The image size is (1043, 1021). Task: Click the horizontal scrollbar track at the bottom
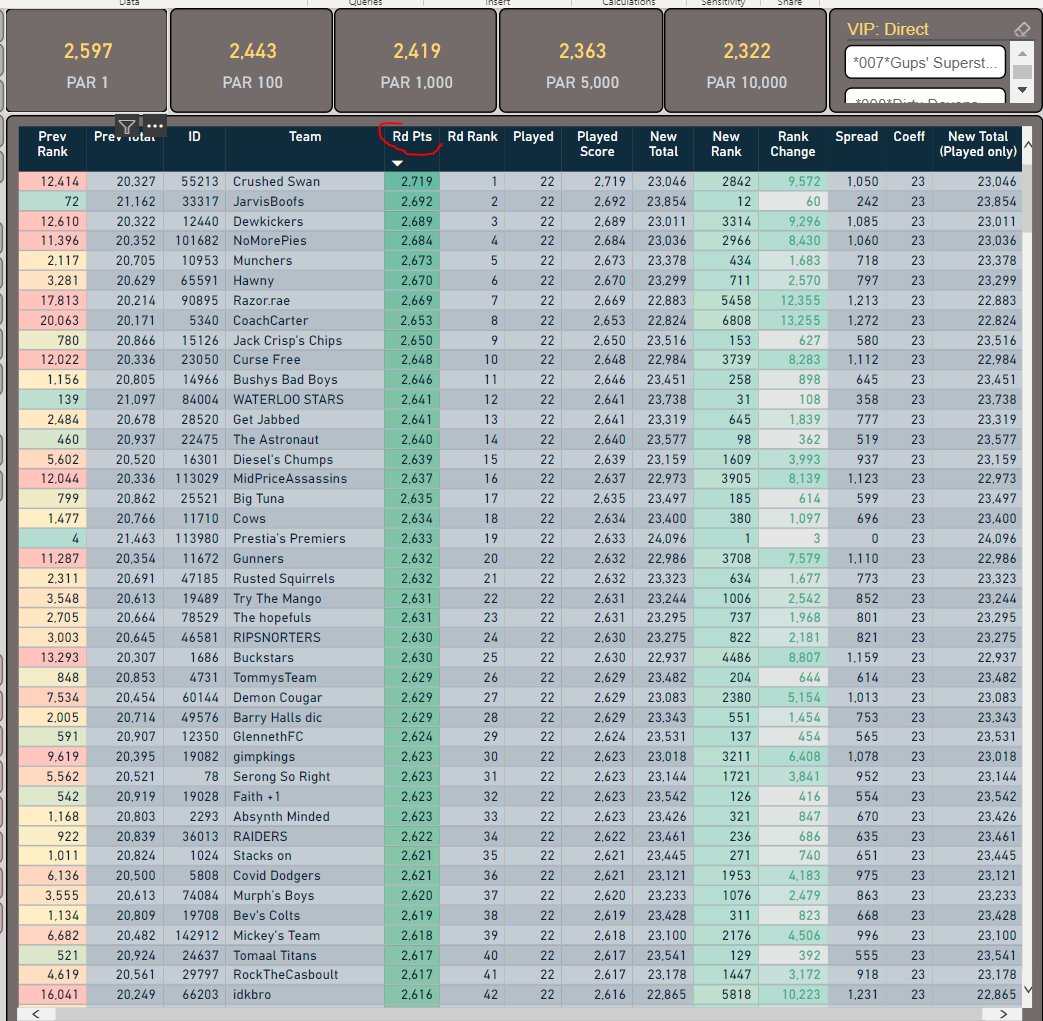(520, 1013)
